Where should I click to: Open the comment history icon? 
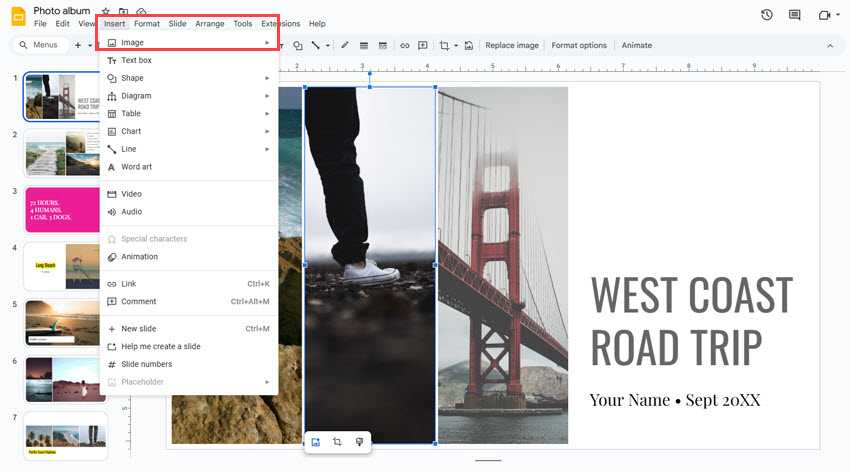795,15
